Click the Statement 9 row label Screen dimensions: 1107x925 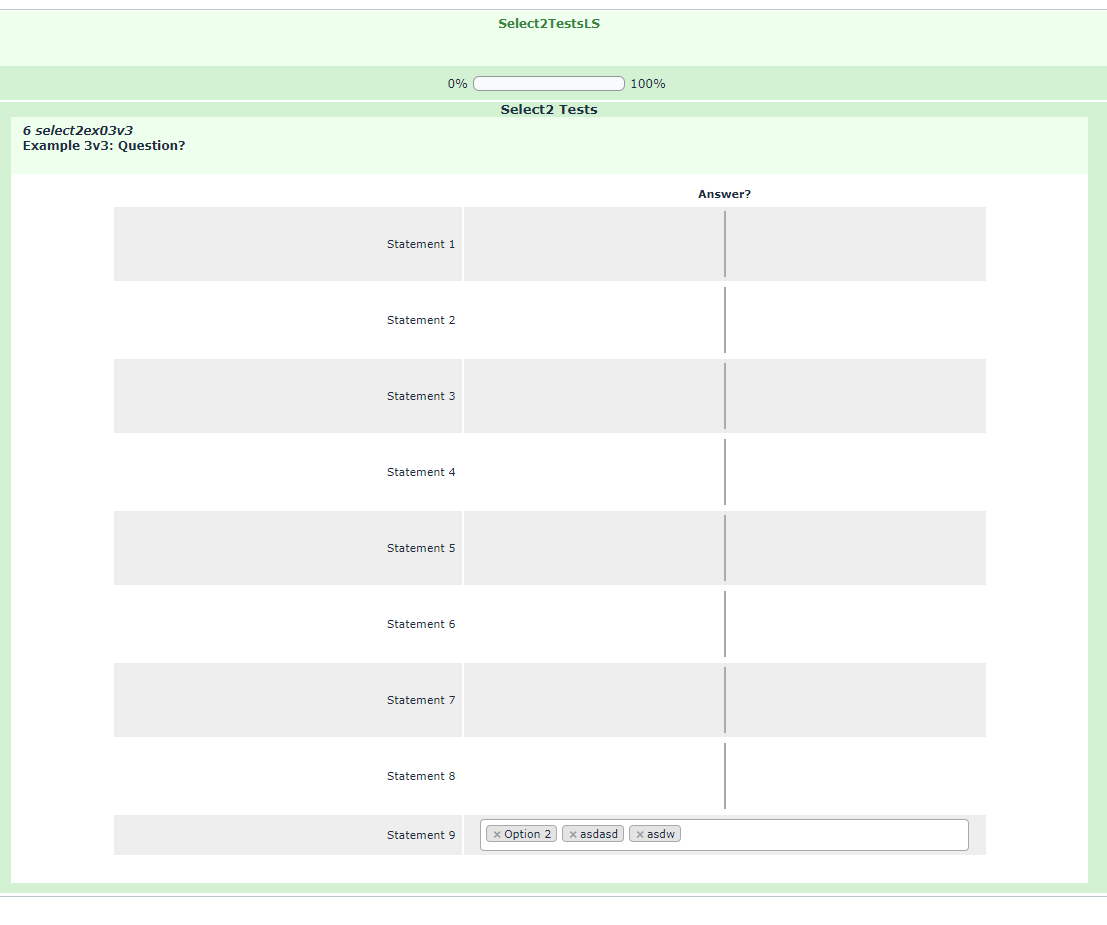(x=421, y=835)
